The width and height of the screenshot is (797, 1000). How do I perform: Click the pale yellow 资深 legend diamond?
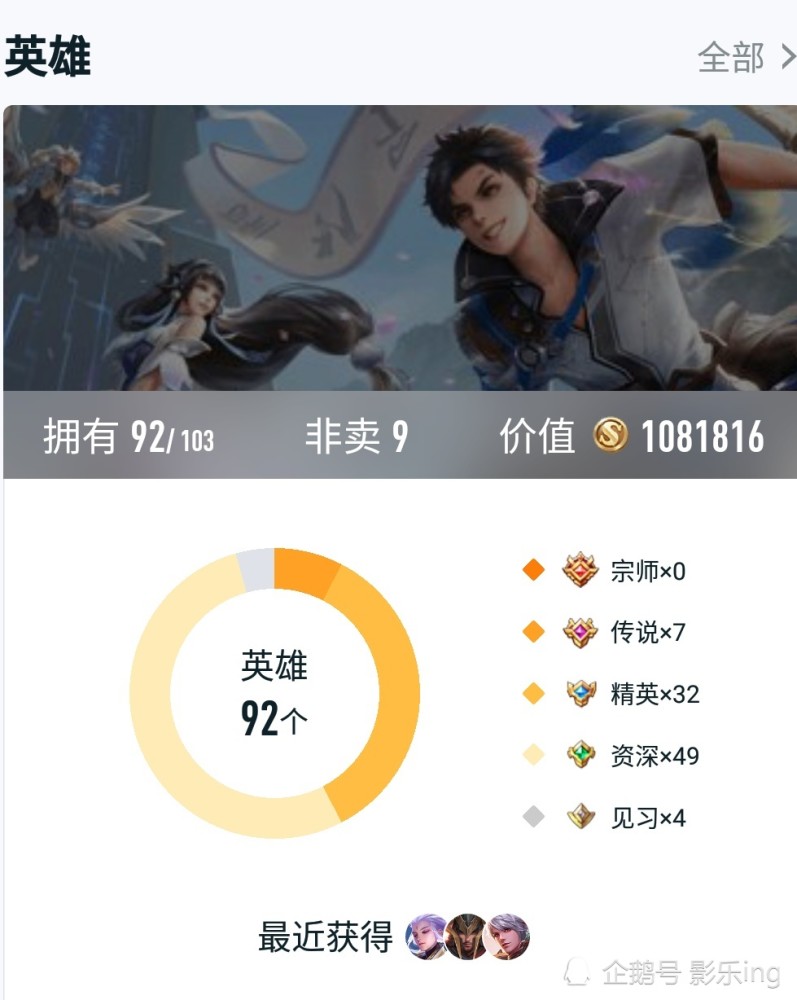[x=533, y=755]
